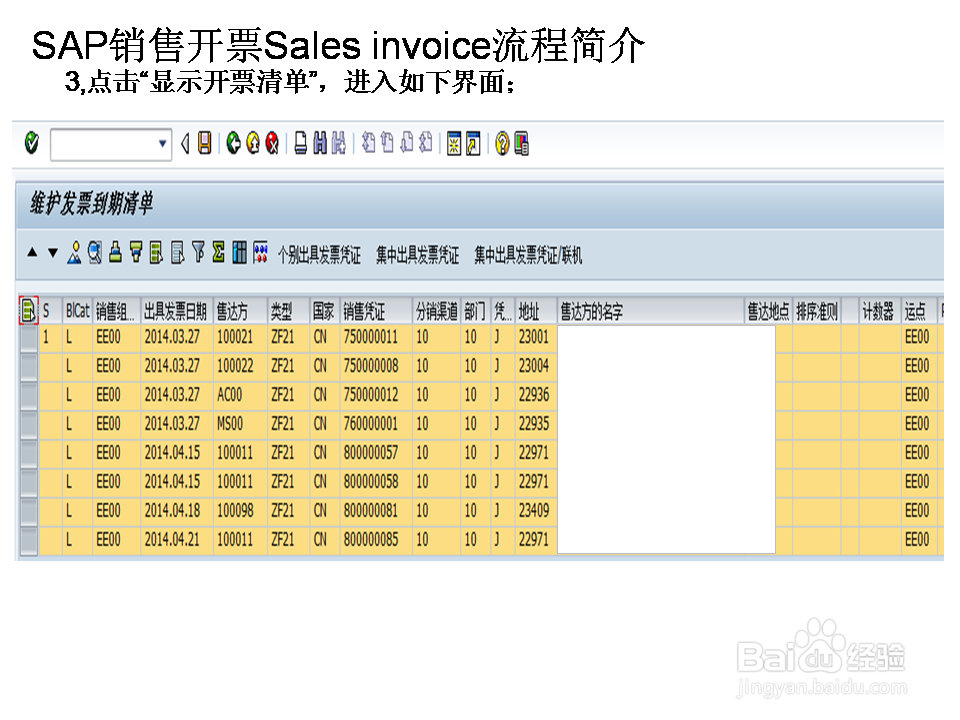
Task: Click the Set Filter funnel icon
Action: [198, 252]
